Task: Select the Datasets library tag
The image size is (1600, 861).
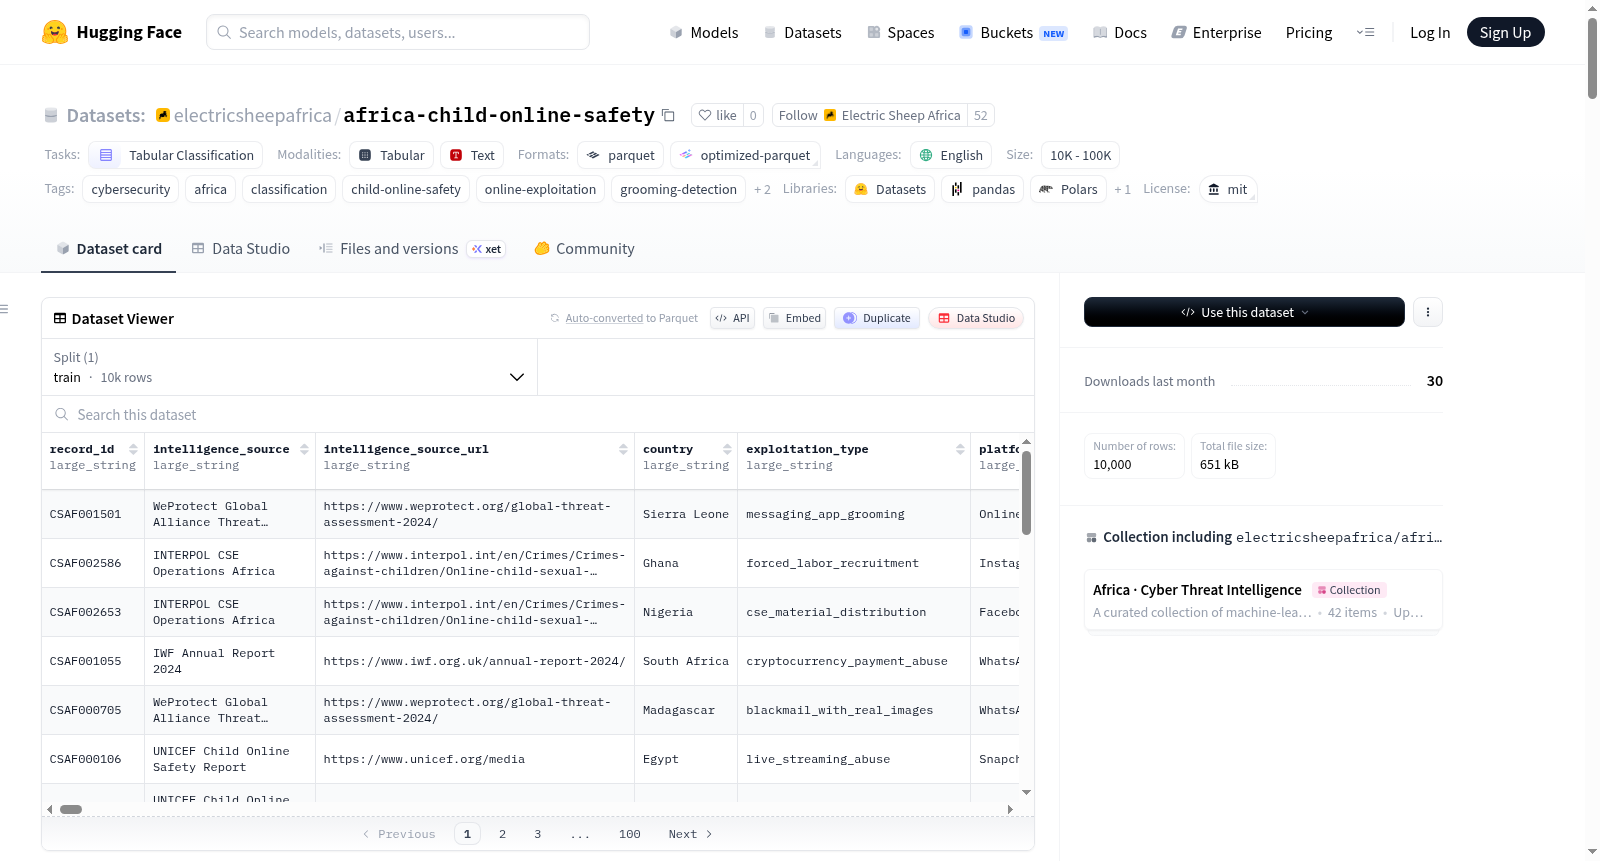Action: 890,189
